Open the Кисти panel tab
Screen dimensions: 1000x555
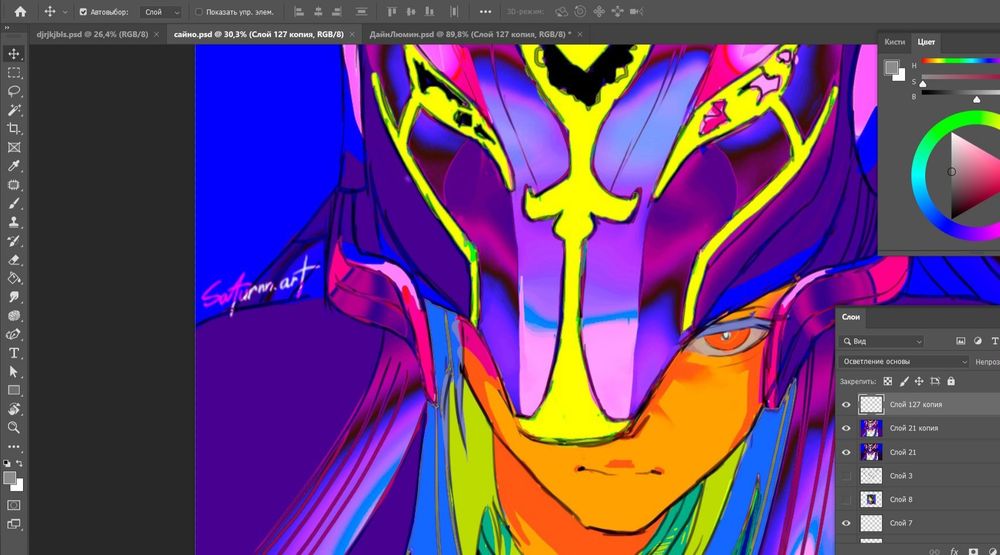coord(894,42)
